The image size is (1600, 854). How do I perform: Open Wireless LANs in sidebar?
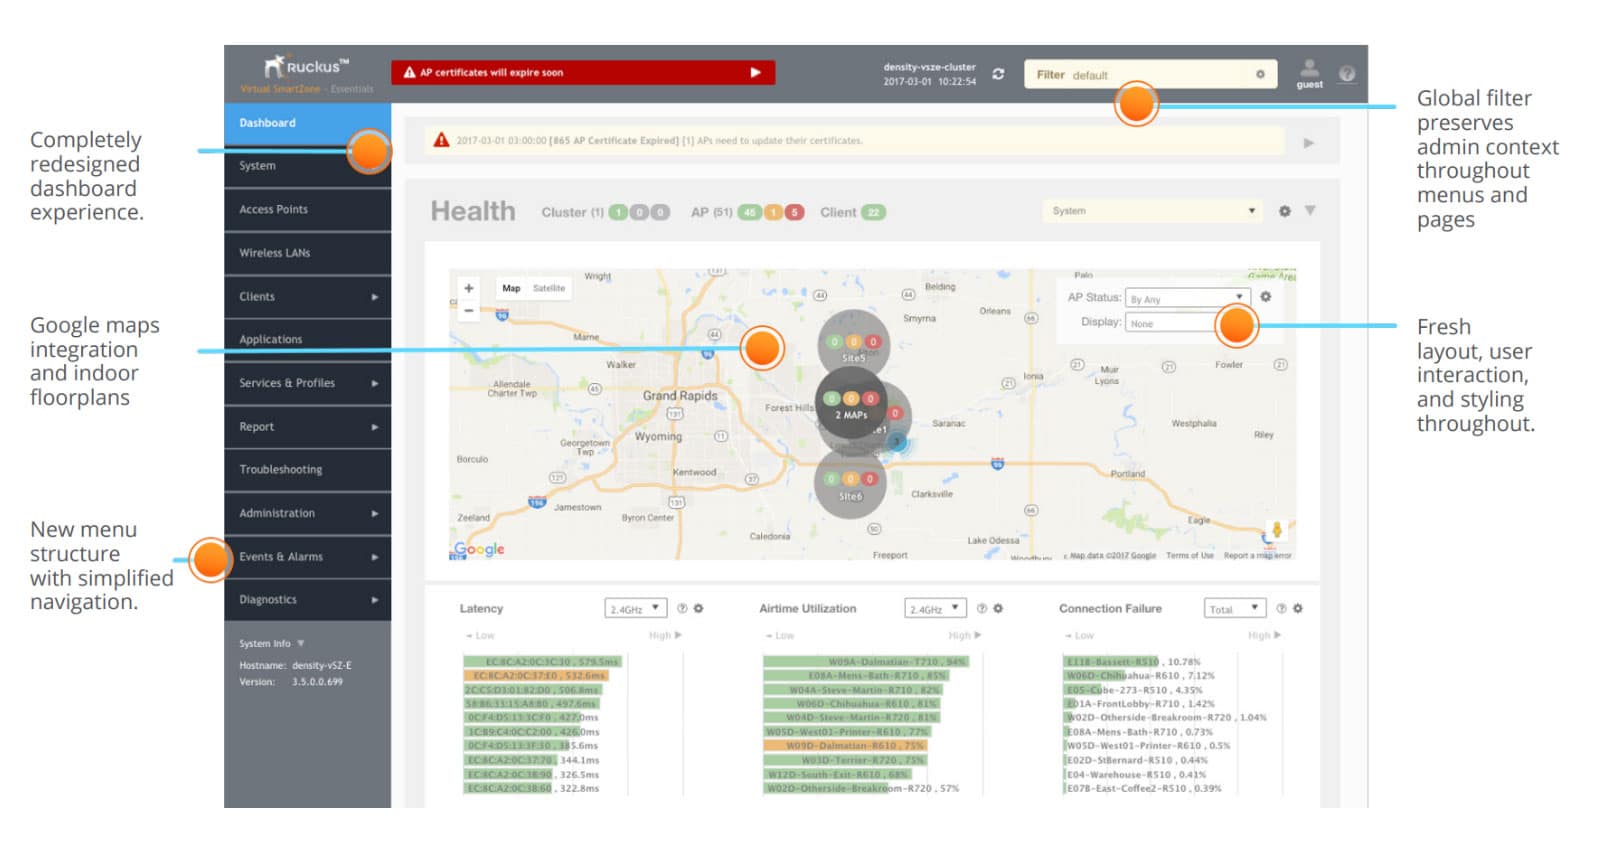[x=308, y=253]
